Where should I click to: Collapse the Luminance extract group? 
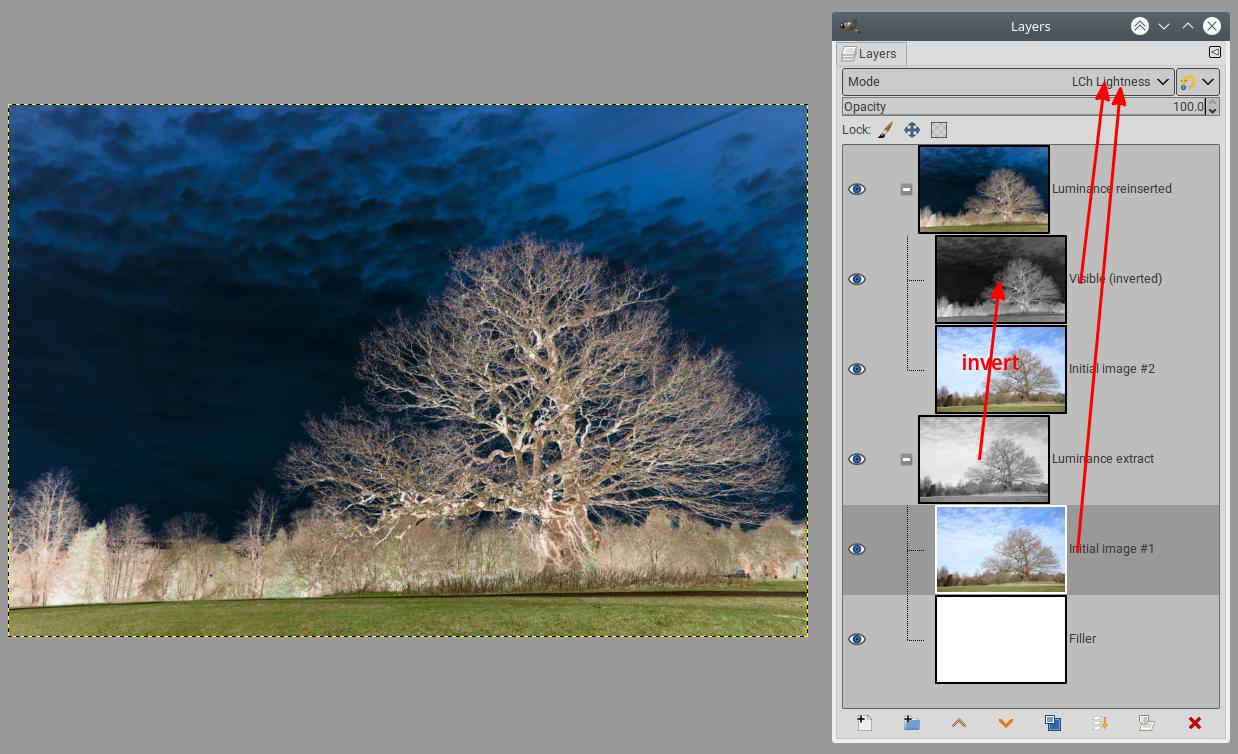pyautogui.click(x=906, y=459)
